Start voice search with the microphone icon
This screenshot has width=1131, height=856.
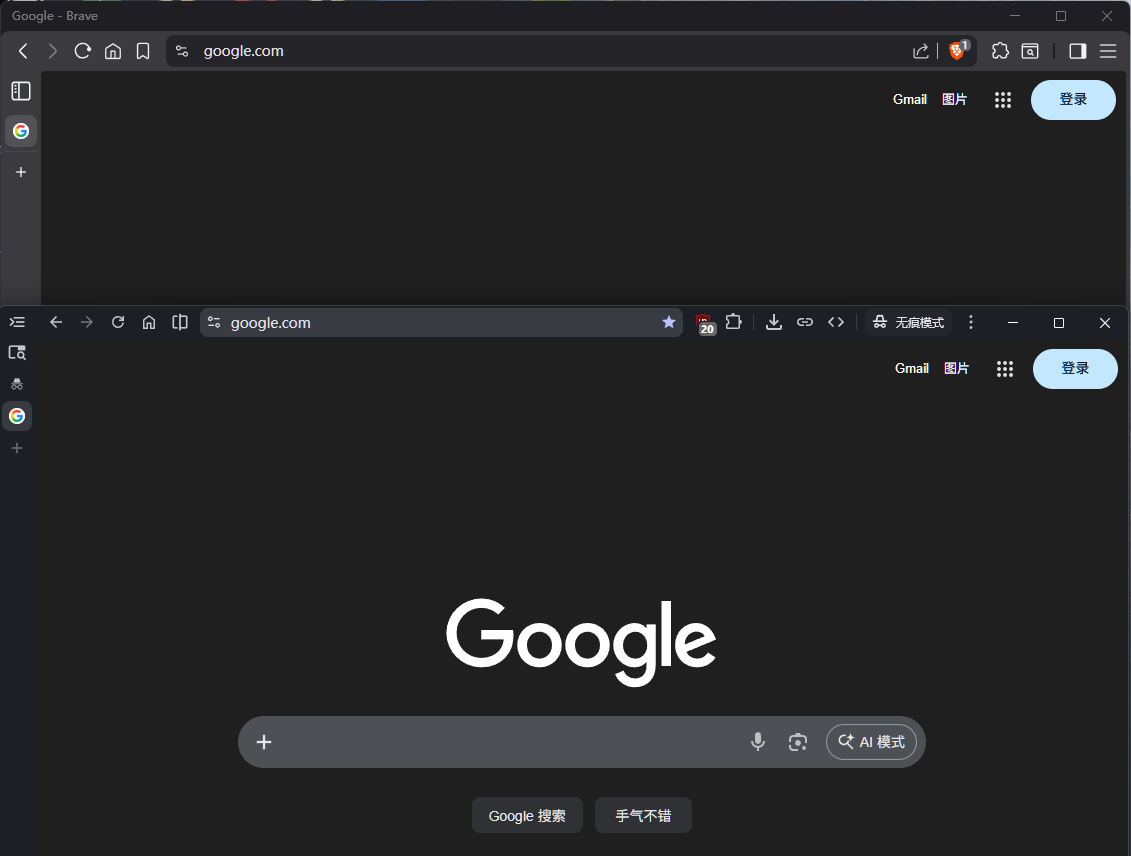point(758,742)
